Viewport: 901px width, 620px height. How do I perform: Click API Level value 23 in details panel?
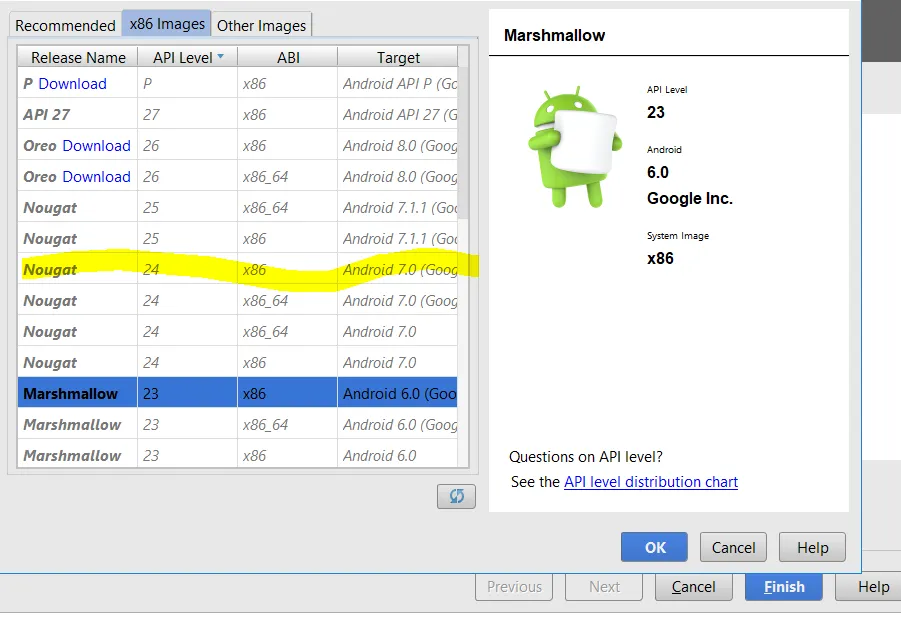[x=656, y=112]
